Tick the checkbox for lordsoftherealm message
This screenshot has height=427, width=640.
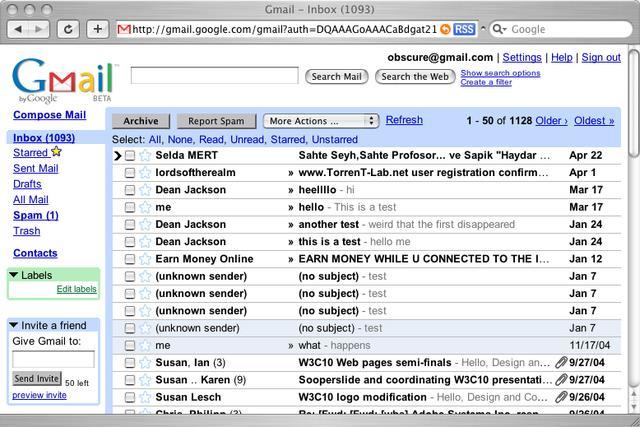point(130,173)
